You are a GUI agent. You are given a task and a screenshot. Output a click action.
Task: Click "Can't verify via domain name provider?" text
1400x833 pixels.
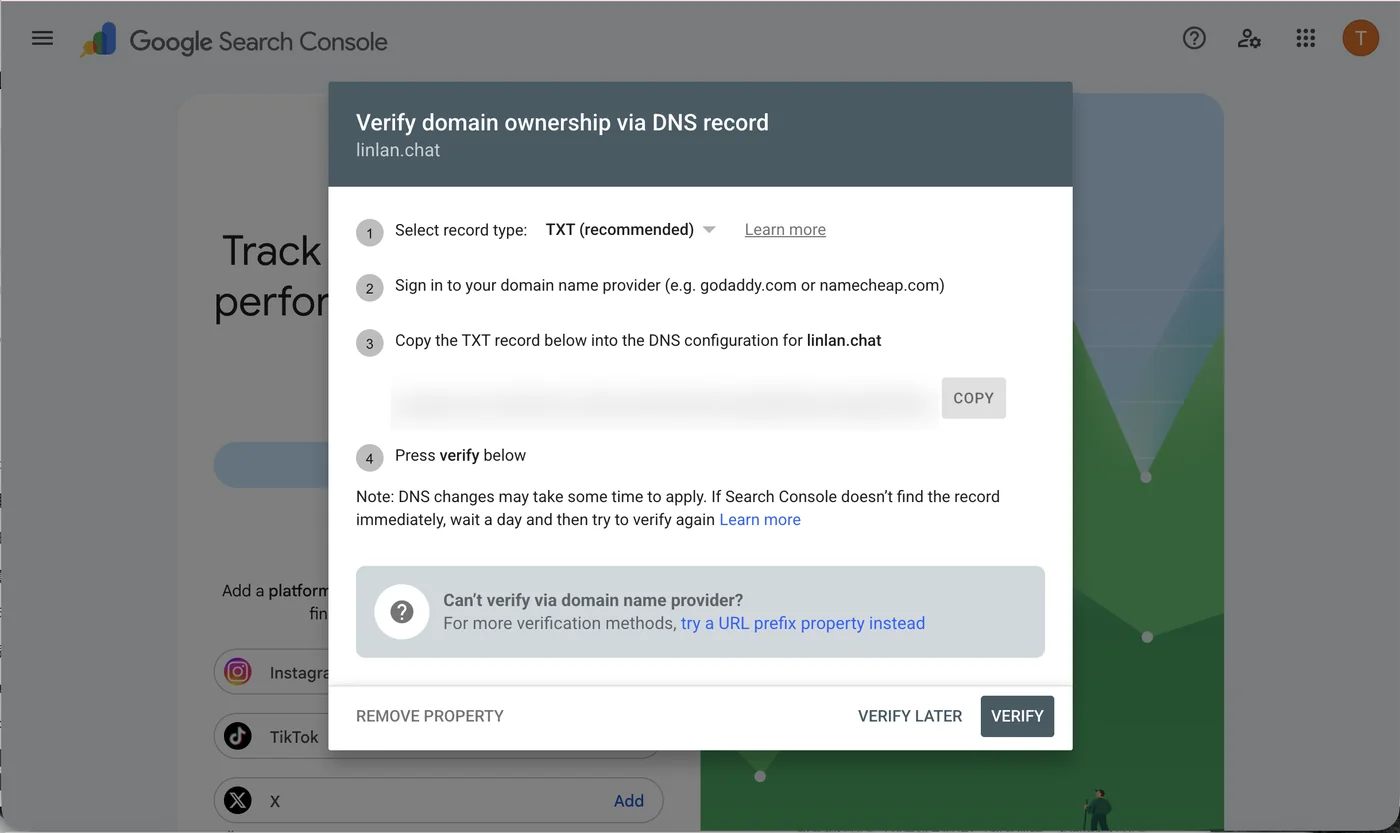click(x=593, y=600)
